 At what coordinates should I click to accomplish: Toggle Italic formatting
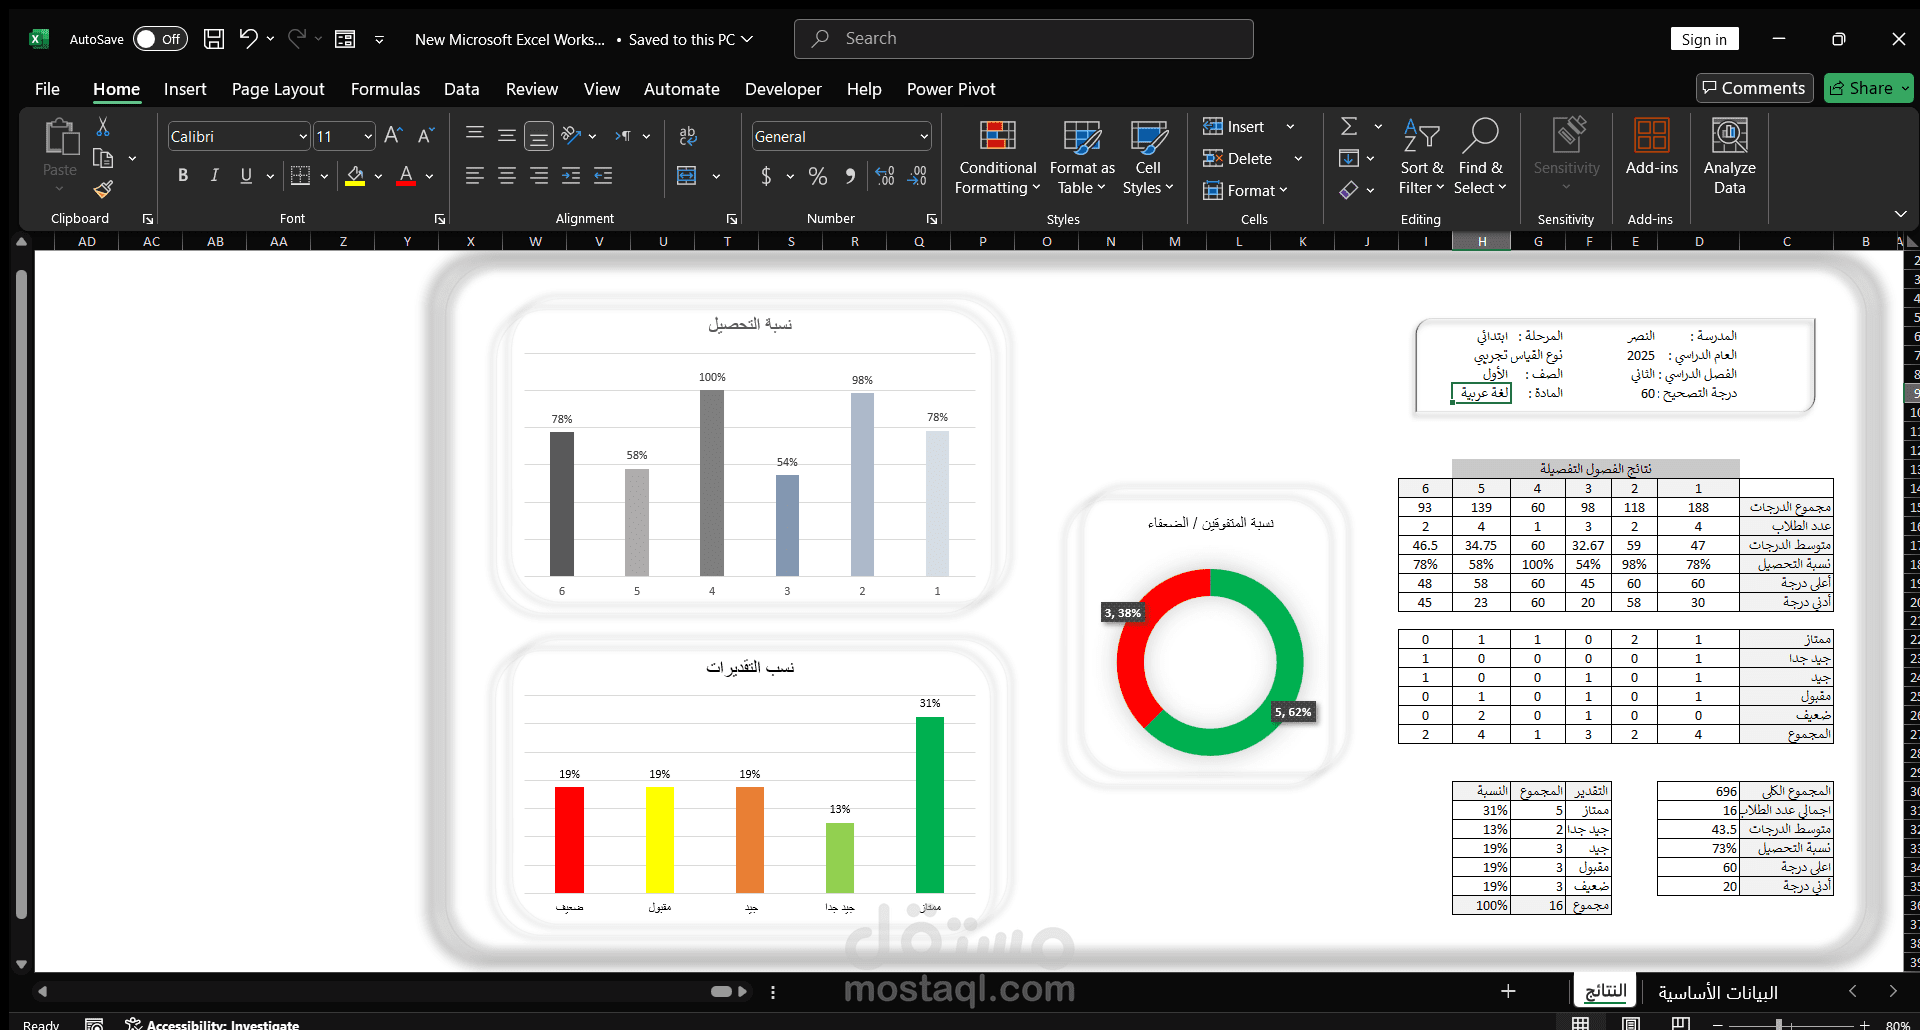pyautogui.click(x=214, y=176)
